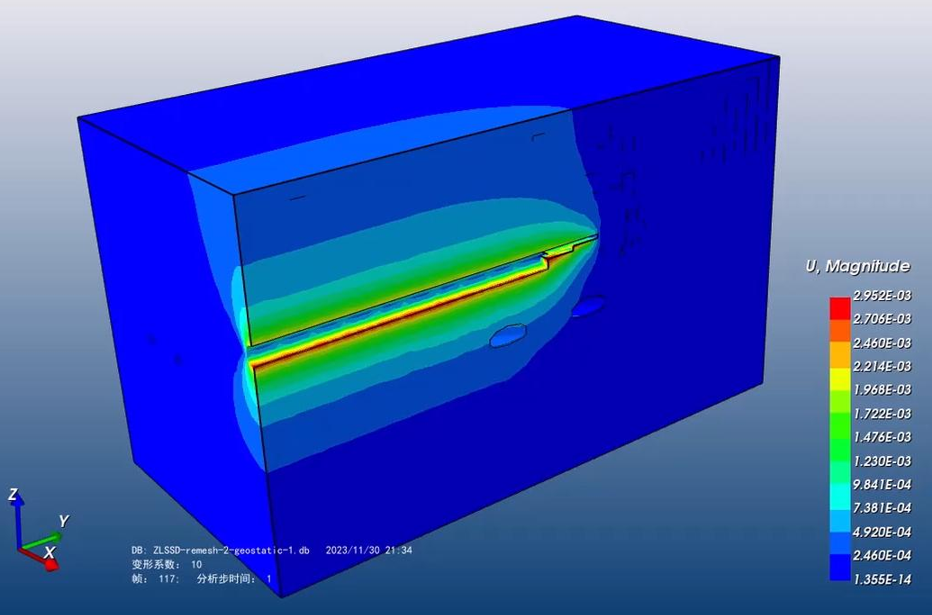
Task: Click the 2.952E-03 maximum legend value
Action: pyautogui.click(x=882, y=295)
